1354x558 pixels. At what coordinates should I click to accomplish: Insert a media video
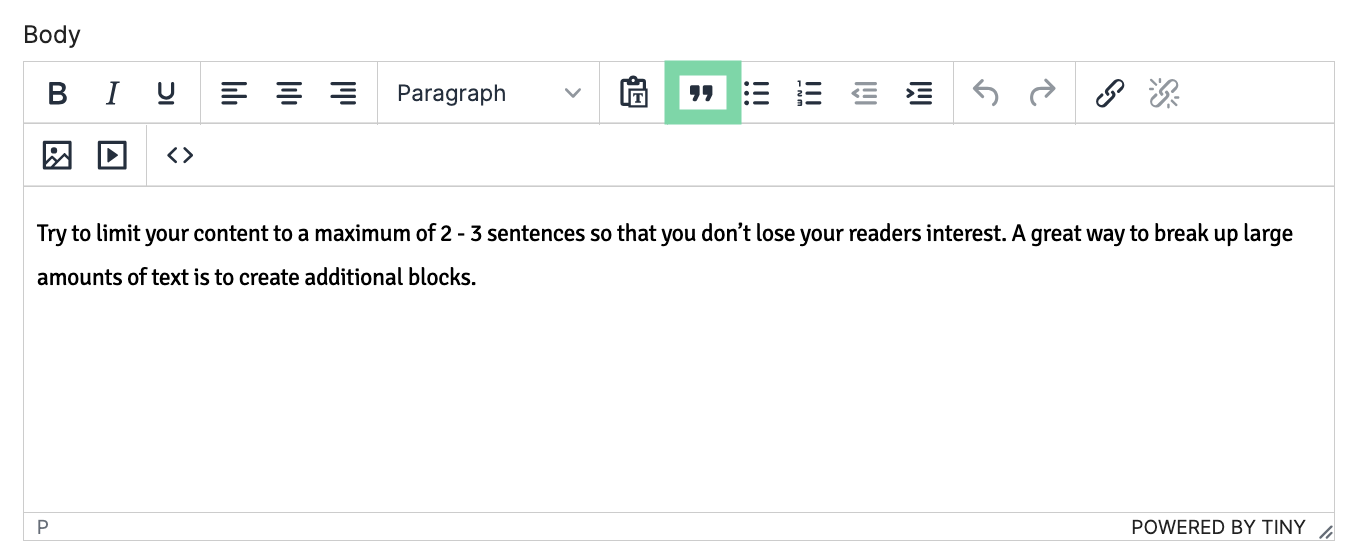(112, 155)
